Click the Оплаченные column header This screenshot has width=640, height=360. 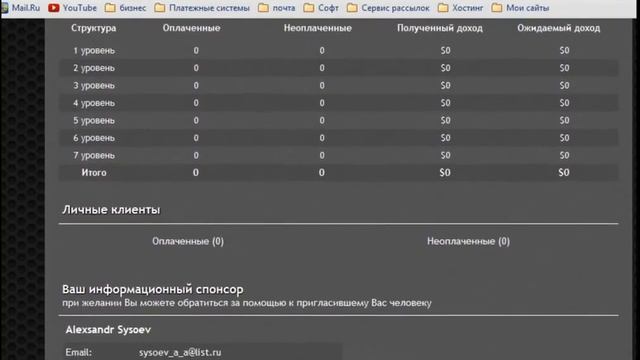click(x=191, y=28)
